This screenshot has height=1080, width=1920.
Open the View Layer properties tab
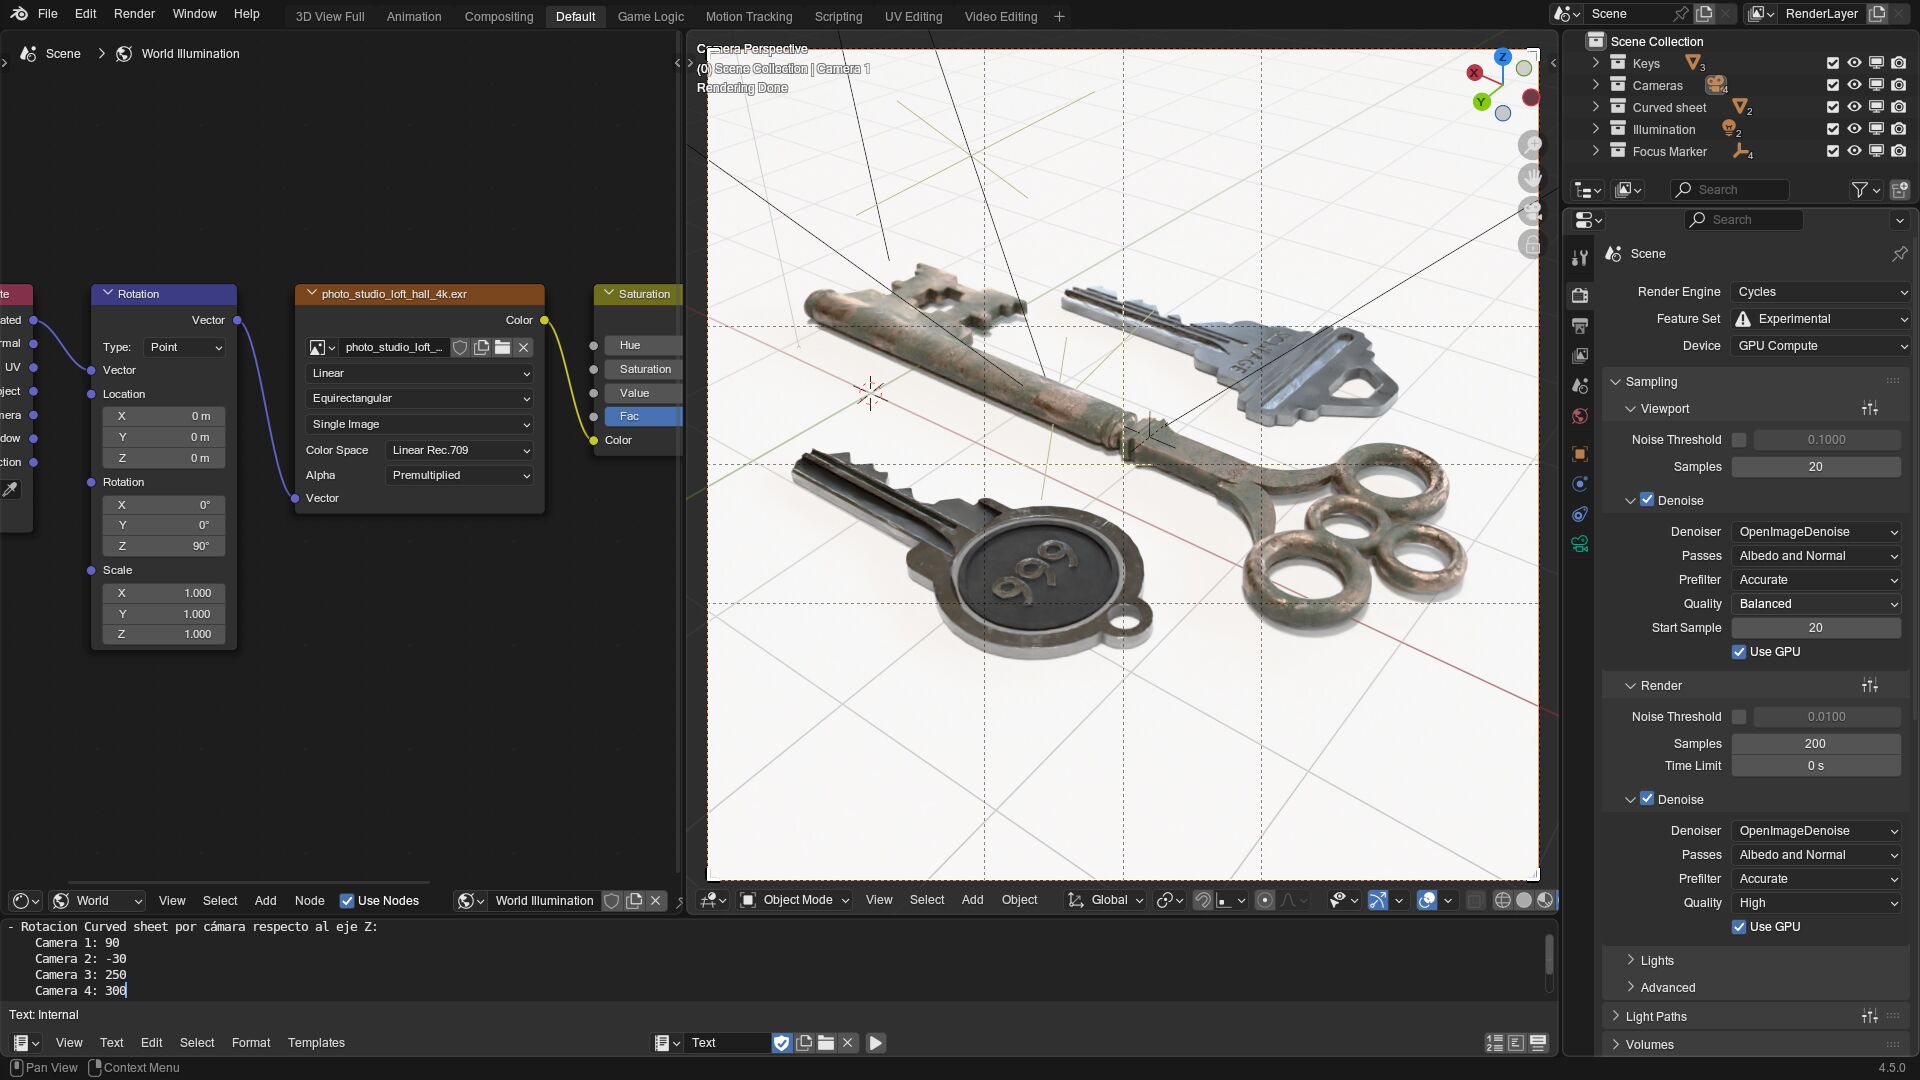[1580, 356]
